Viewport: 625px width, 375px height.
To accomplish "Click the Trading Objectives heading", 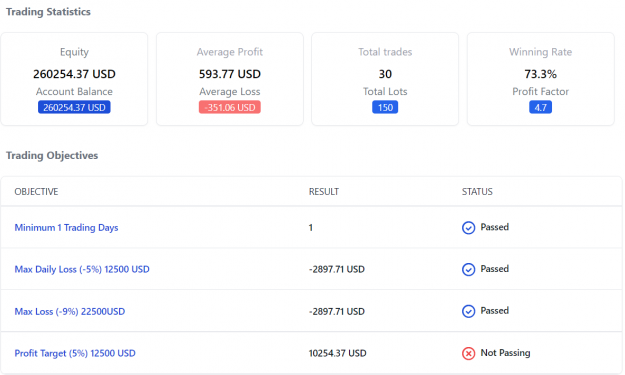I will [x=52, y=155].
